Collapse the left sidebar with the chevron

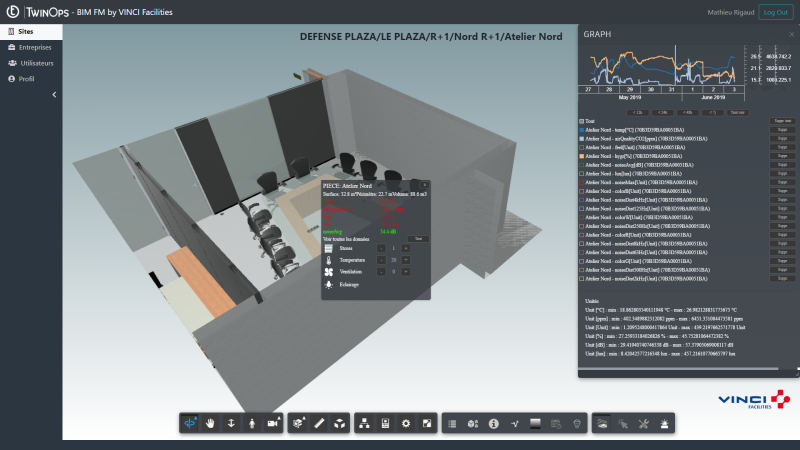pos(54,94)
